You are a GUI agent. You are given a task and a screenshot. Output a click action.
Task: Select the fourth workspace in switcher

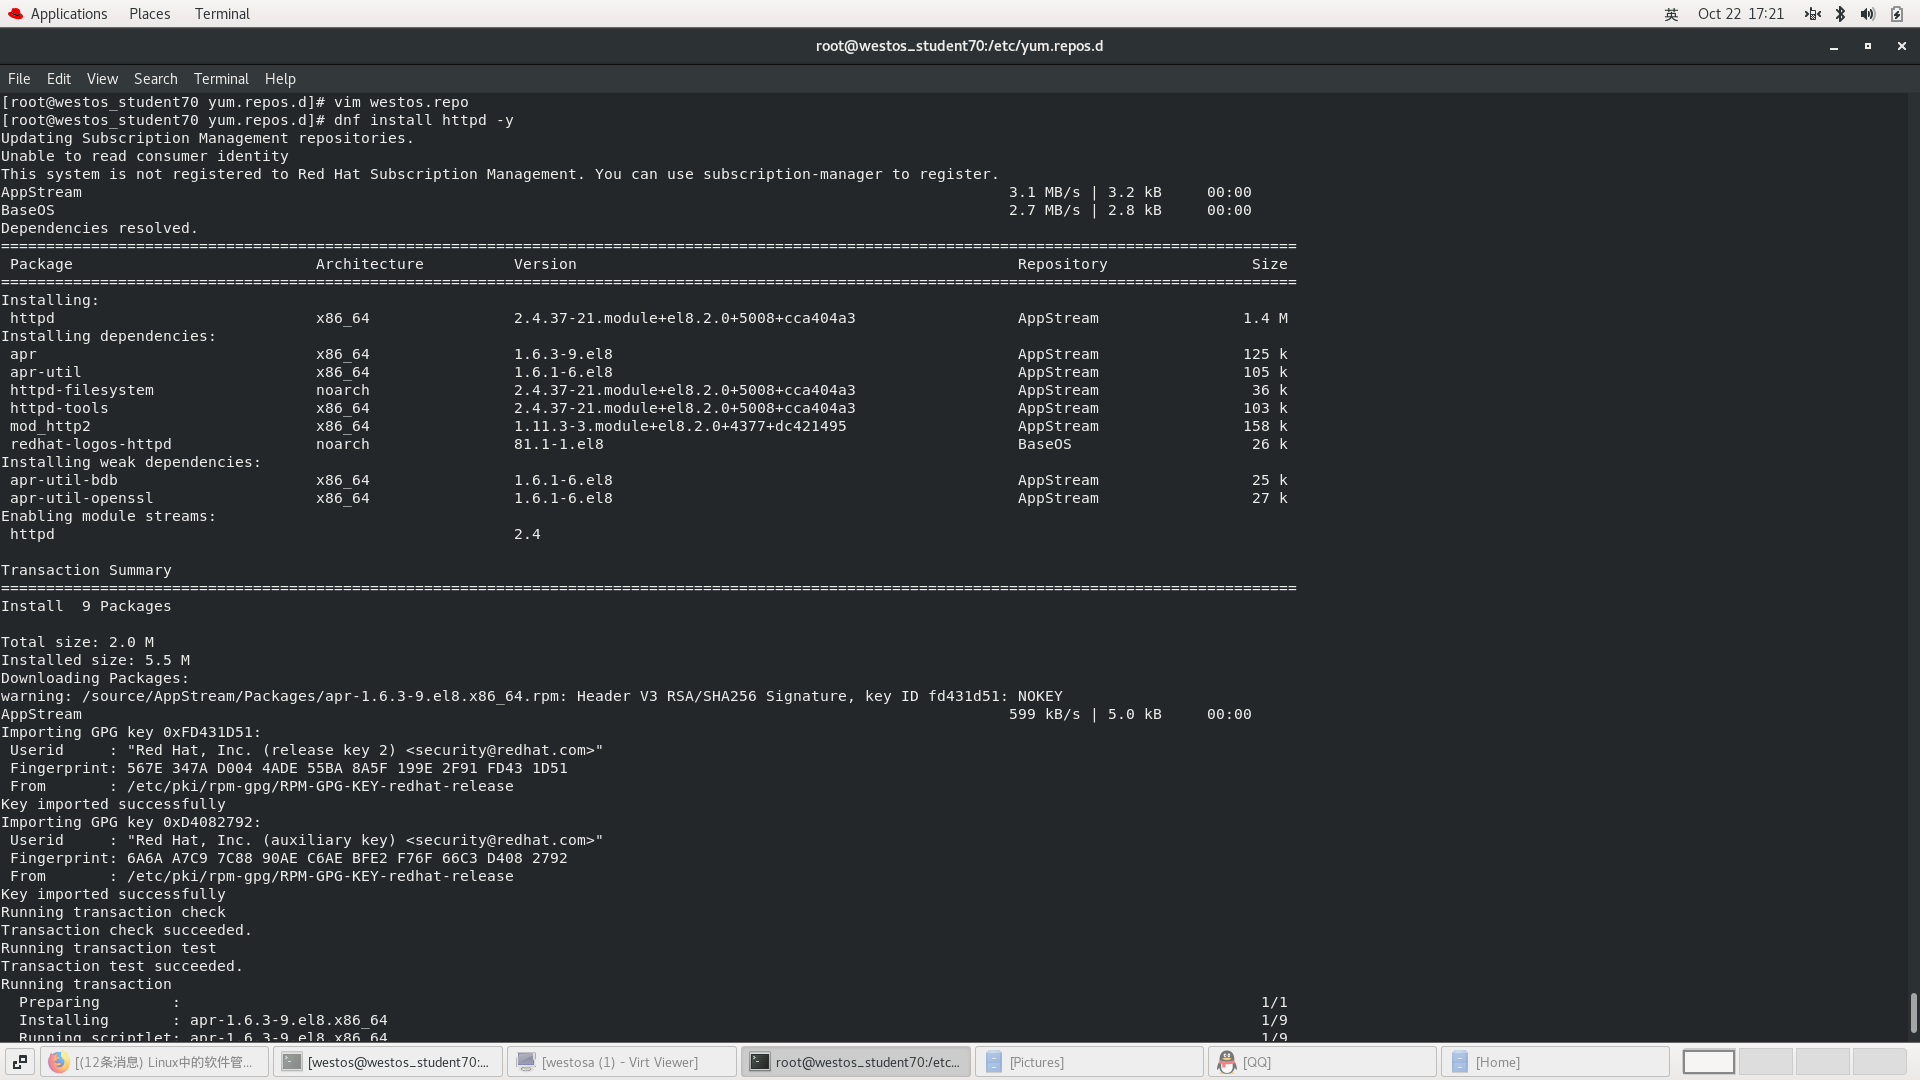[x=1880, y=1062]
